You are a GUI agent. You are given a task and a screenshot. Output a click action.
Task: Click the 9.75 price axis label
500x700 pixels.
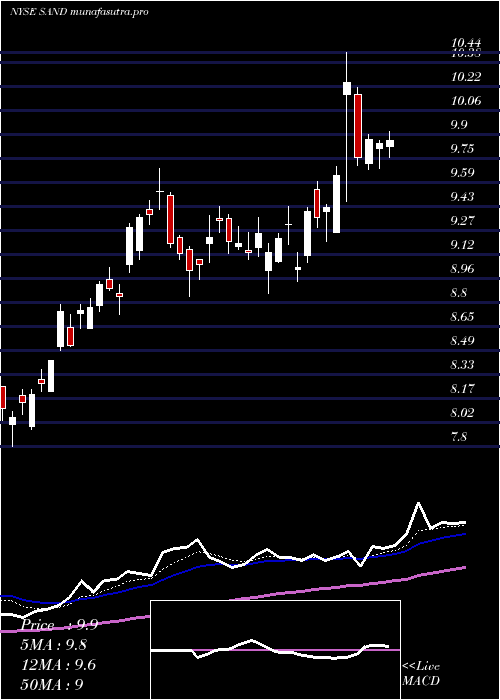(462, 149)
